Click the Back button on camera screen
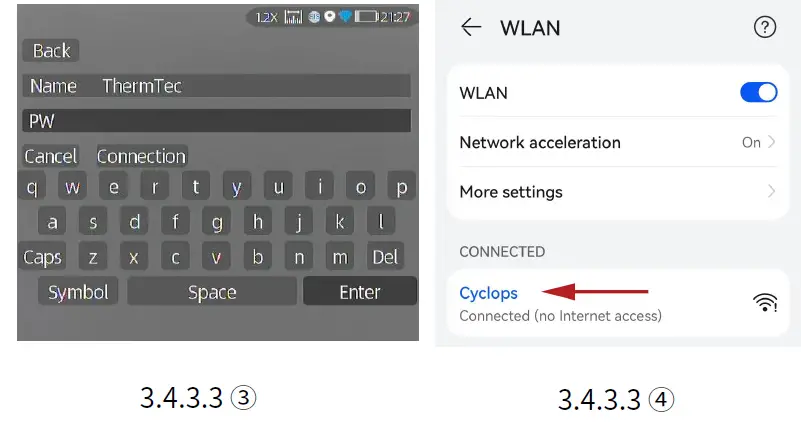The image size is (801, 438). click(x=51, y=51)
